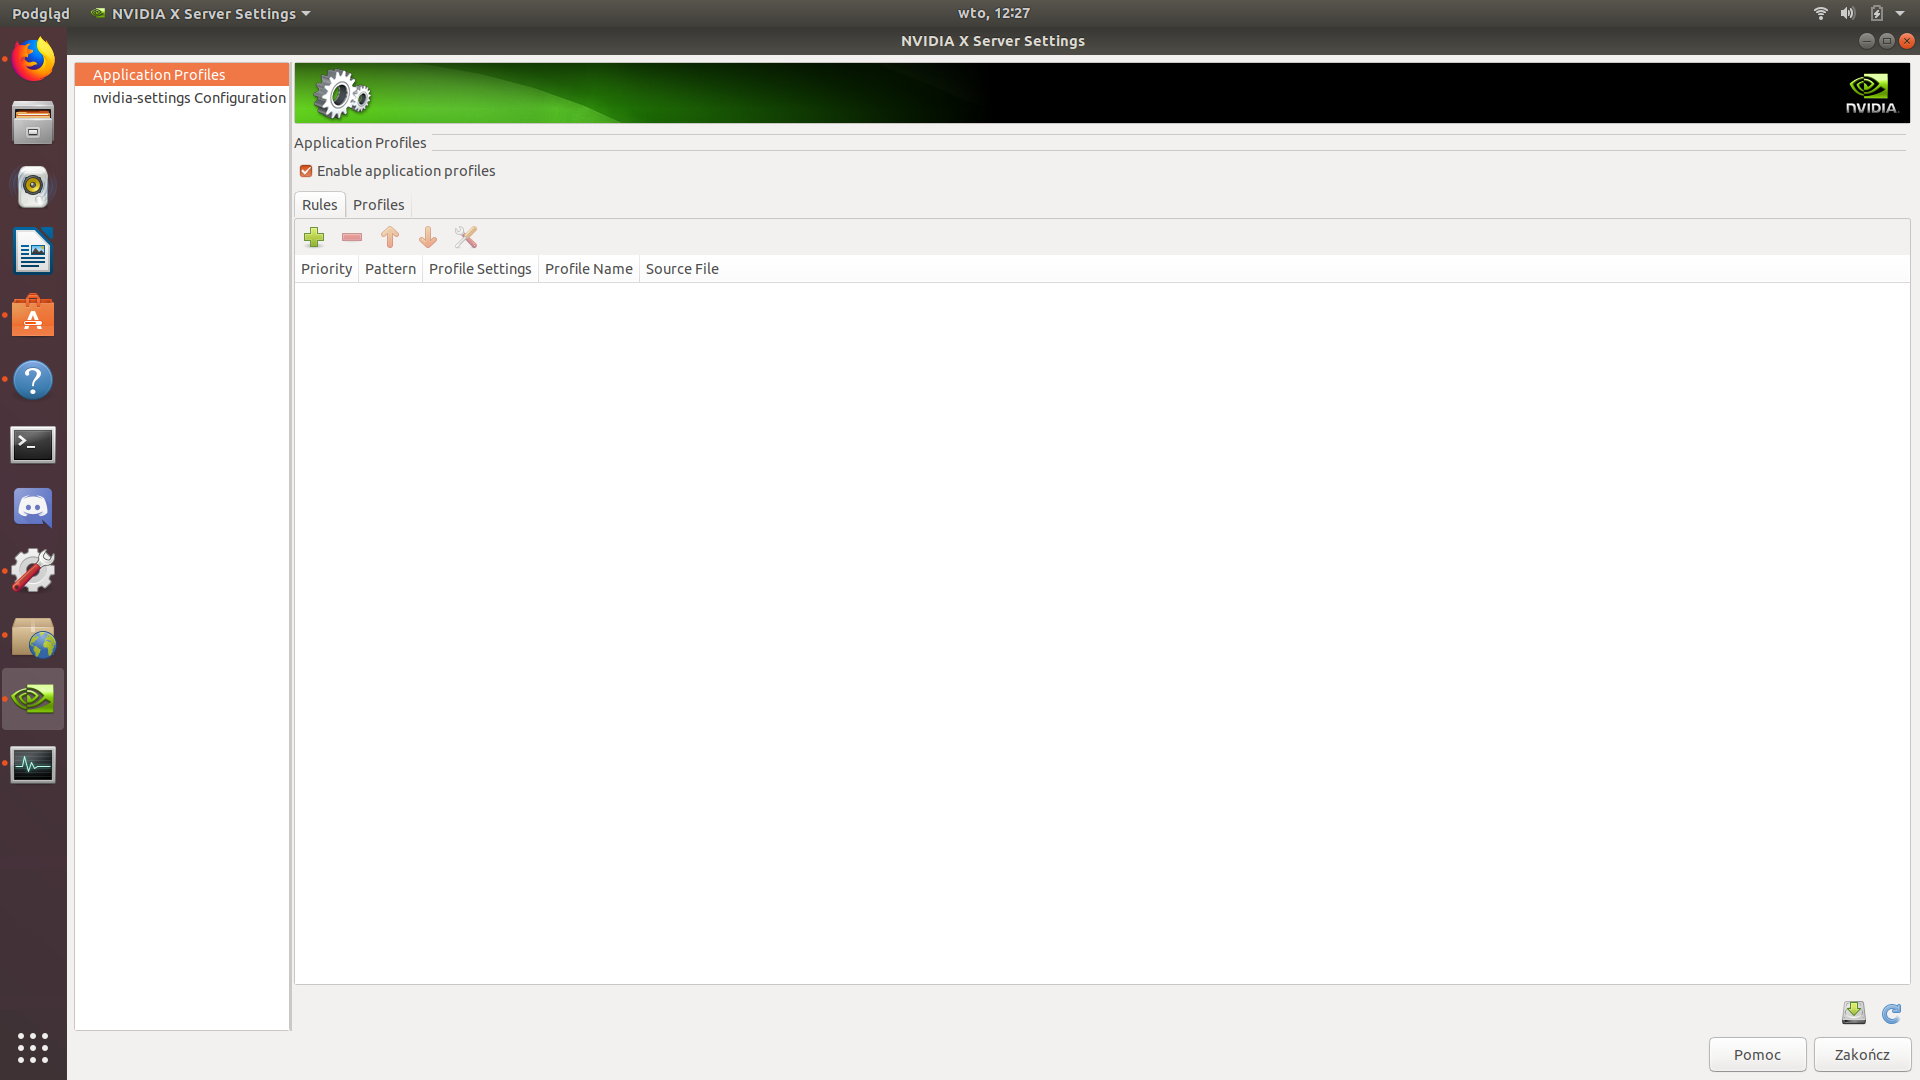Viewport: 1920px width, 1080px height.
Task: Switch to the Profiles tab
Action: click(378, 205)
